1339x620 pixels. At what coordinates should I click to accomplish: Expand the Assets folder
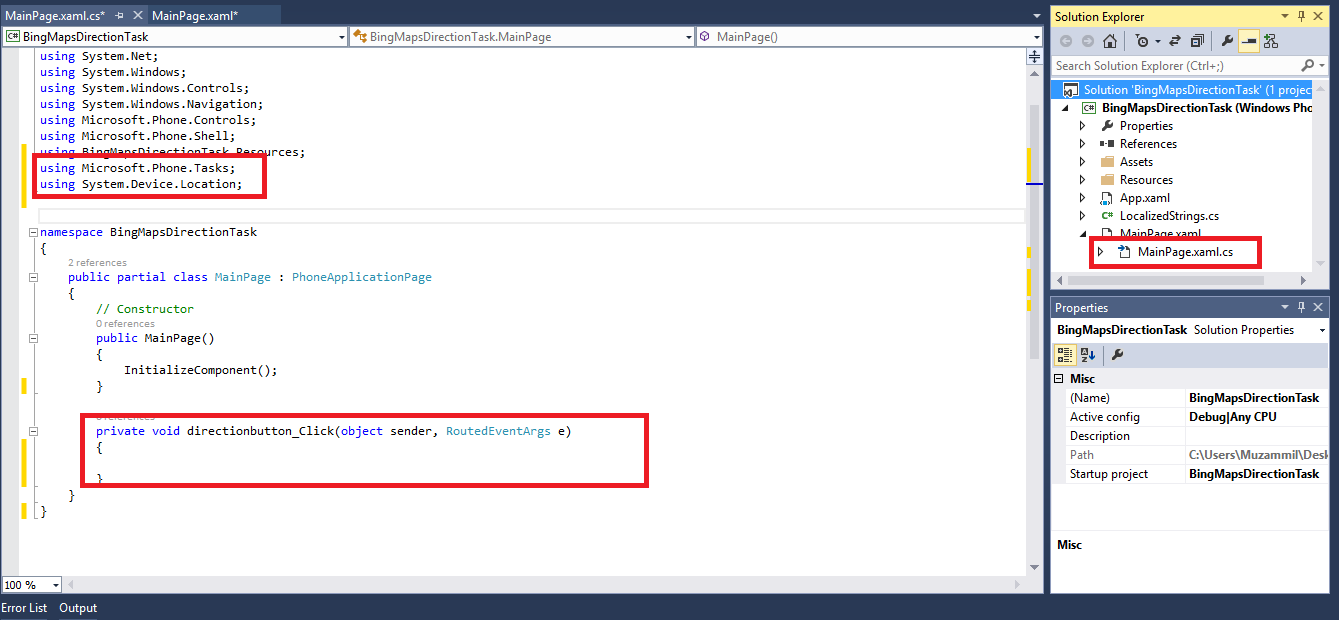pyautogui.click(x=1083, y=162)
